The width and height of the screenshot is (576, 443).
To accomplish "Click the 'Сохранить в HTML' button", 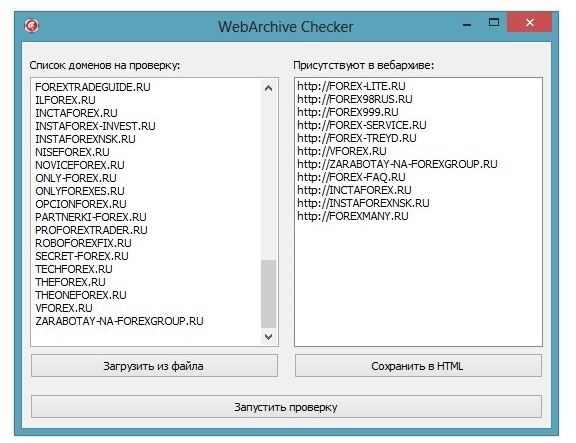I will [x=418, y=366].
